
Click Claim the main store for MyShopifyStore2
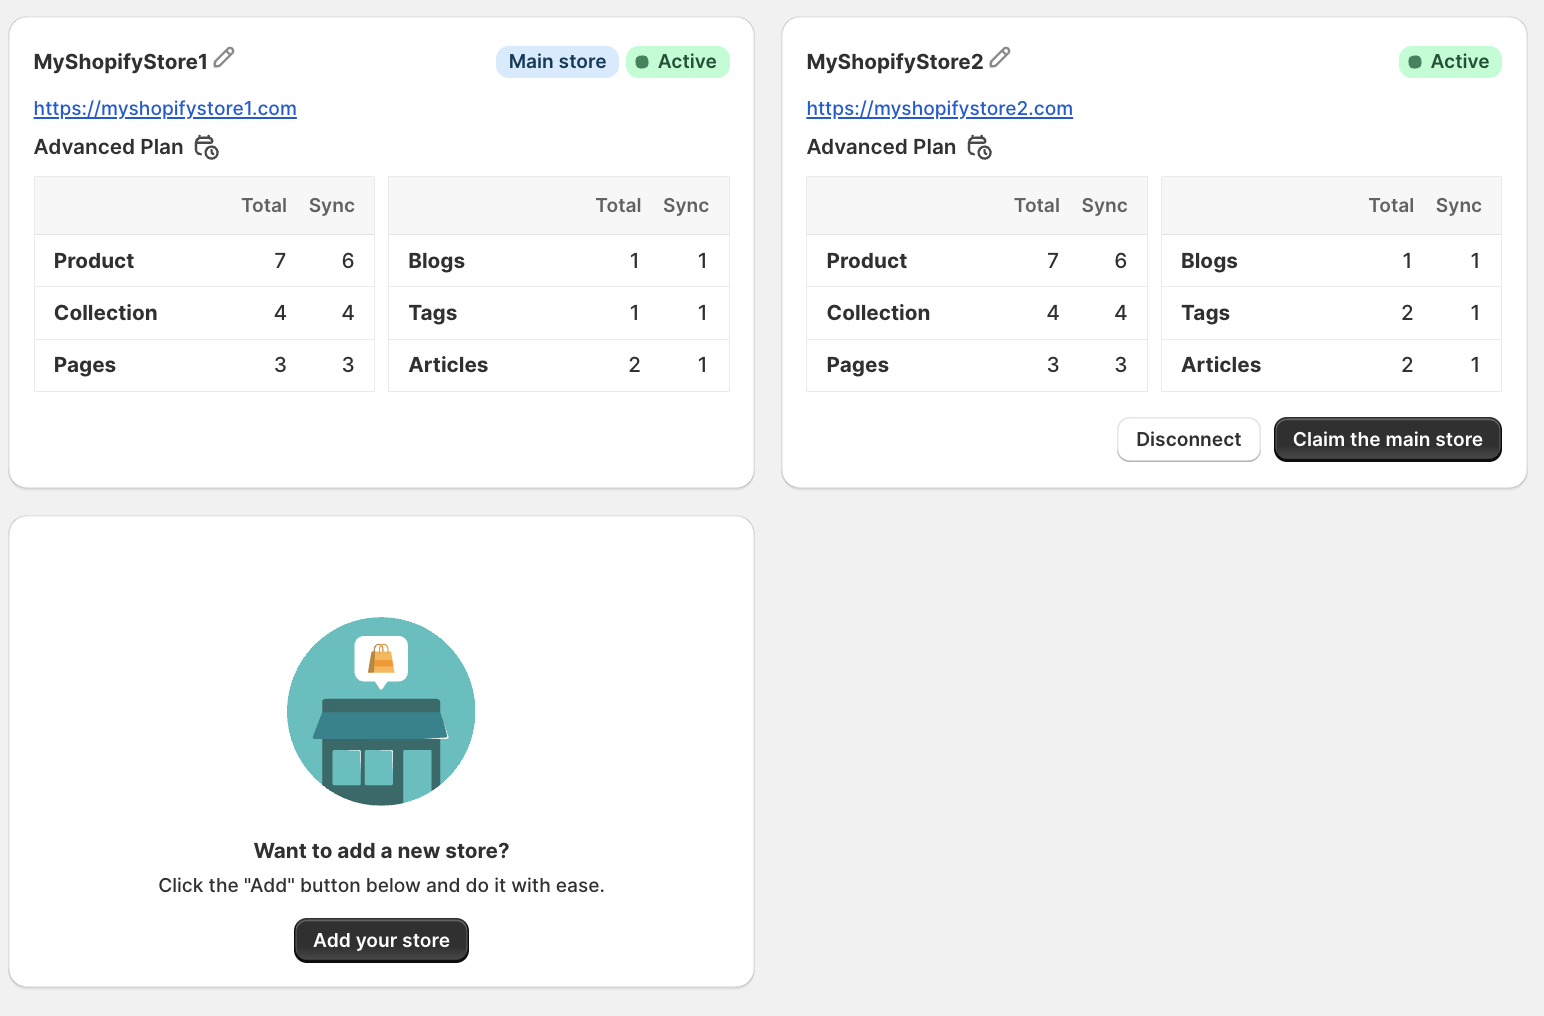click(1387, 439)
